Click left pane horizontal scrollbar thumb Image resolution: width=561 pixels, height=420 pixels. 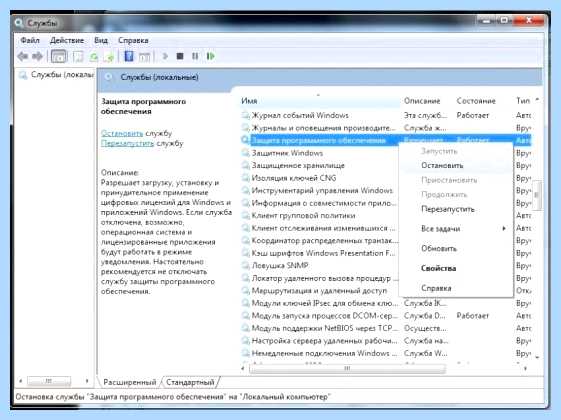point(49,381)
